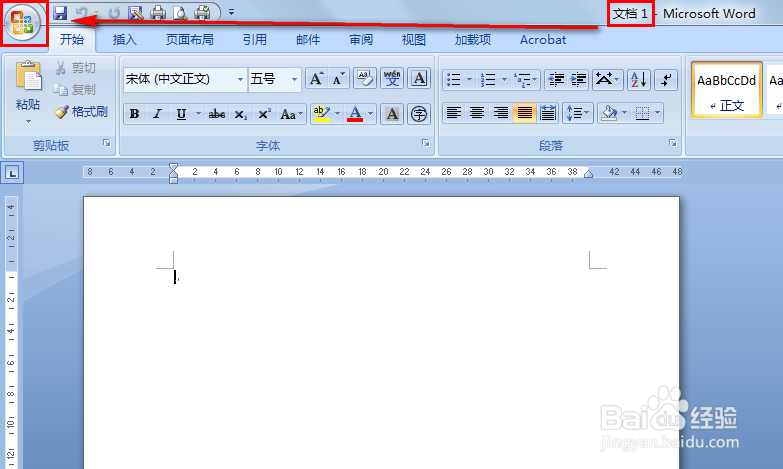Open the 页面布局 tab

(189, 39)
